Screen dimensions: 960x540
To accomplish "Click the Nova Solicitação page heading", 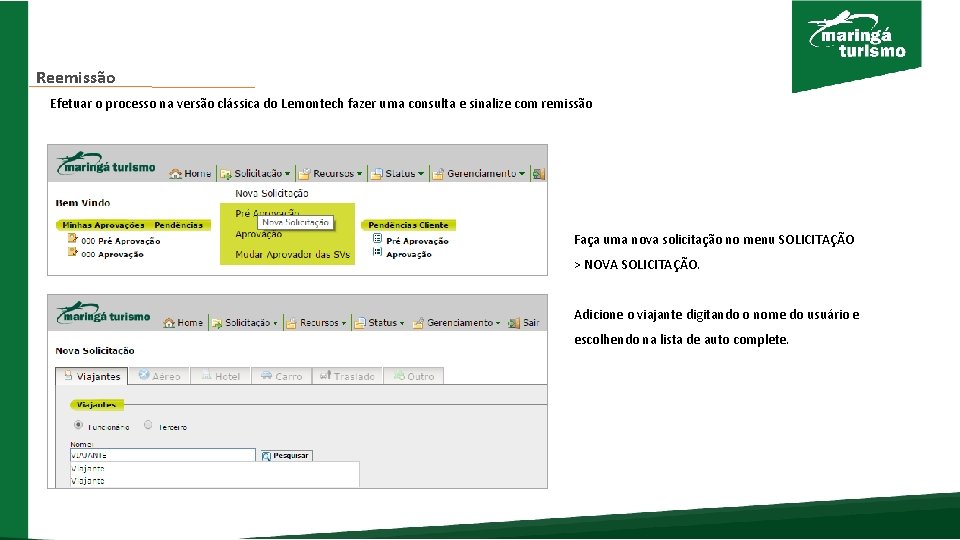I will [95, 351].
